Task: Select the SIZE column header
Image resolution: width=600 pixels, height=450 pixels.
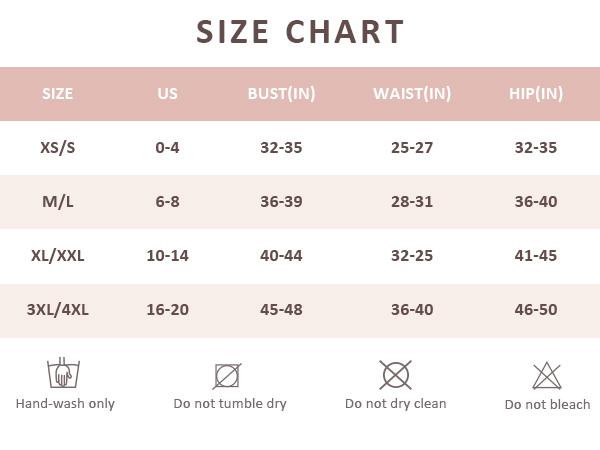Action: click(x=58, y=94)
